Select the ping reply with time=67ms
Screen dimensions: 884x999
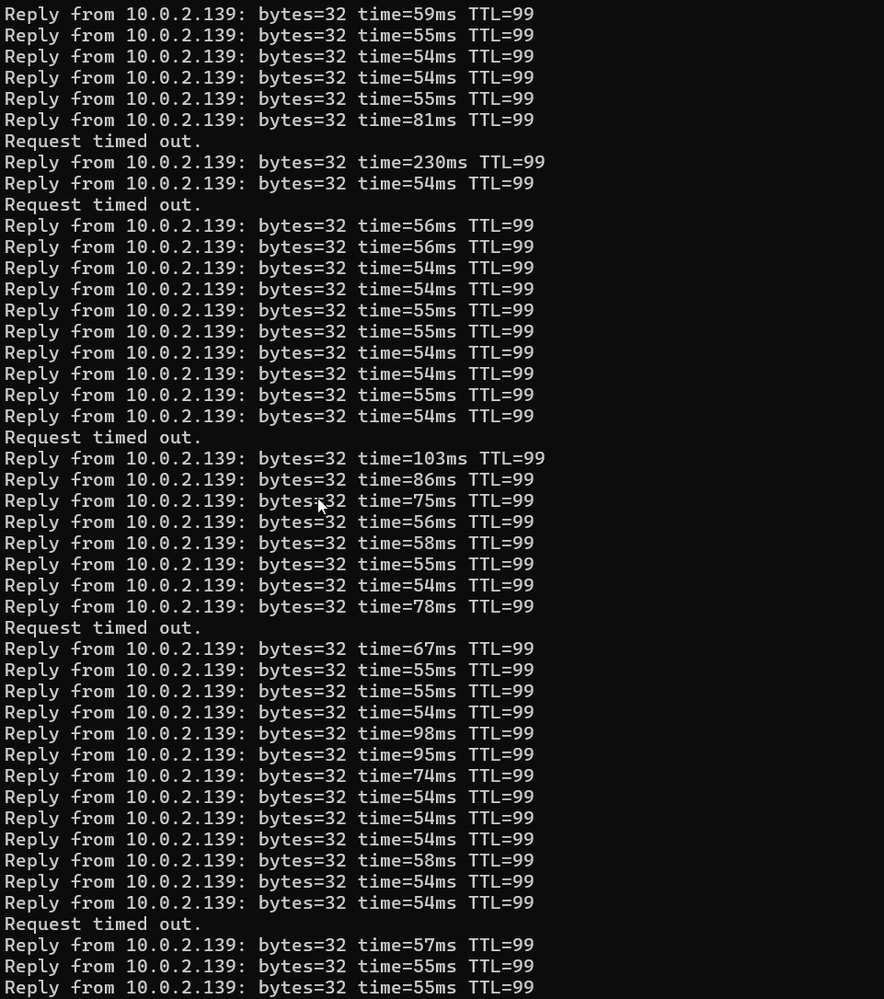[269, 649]
